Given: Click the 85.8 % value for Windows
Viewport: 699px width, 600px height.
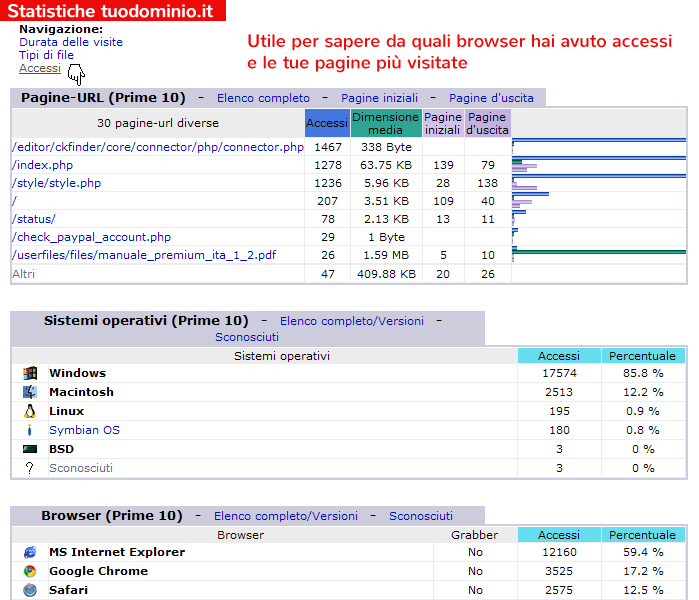Looking at the screenshot, I should (643, 373).
